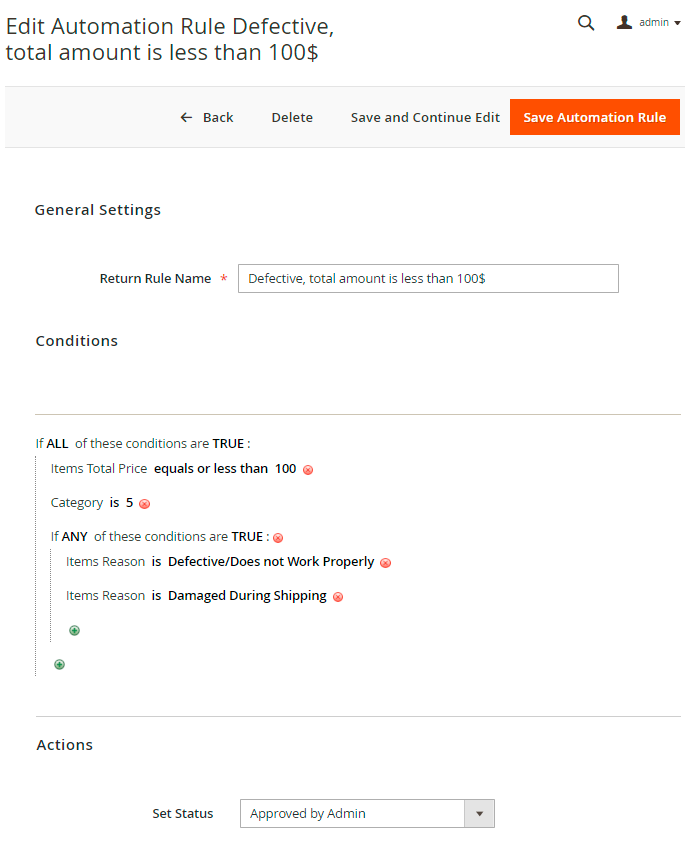Viewport: 685px width, 849px height.
Task: Remove the nested ANY conditions group
Action: click(278, 538)
